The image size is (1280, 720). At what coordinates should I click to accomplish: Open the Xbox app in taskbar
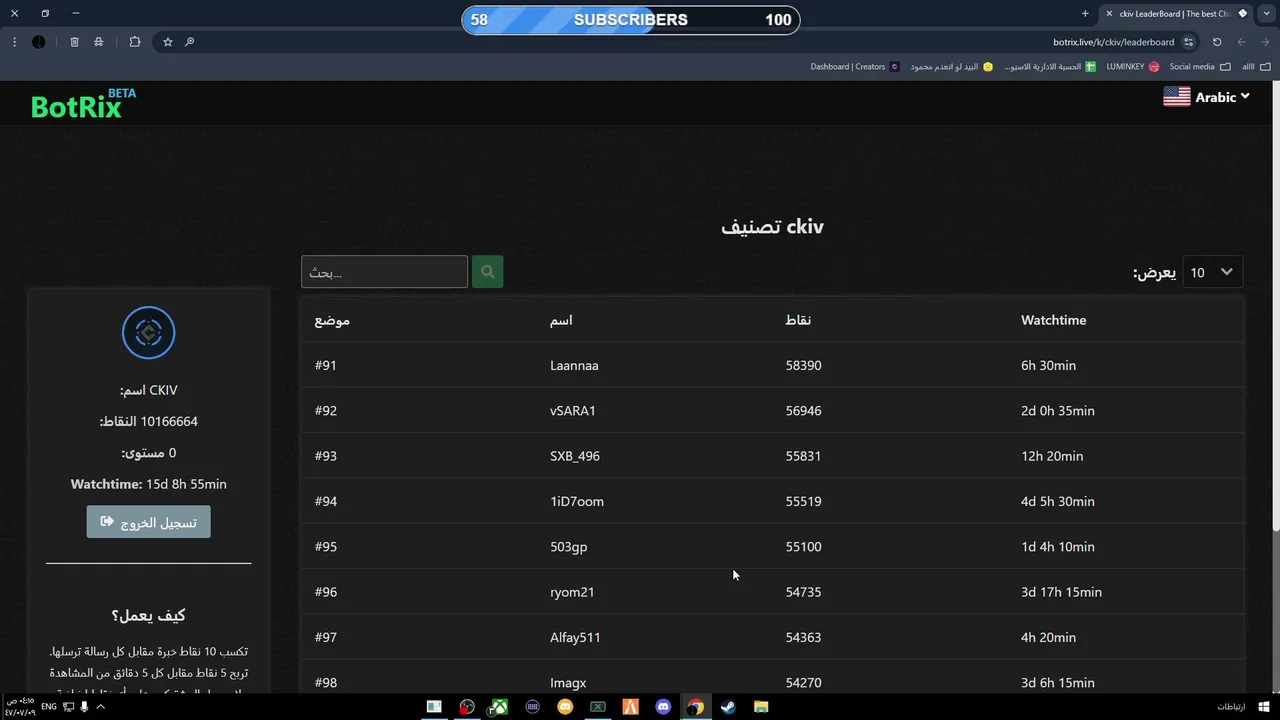[x=499, y=707]
